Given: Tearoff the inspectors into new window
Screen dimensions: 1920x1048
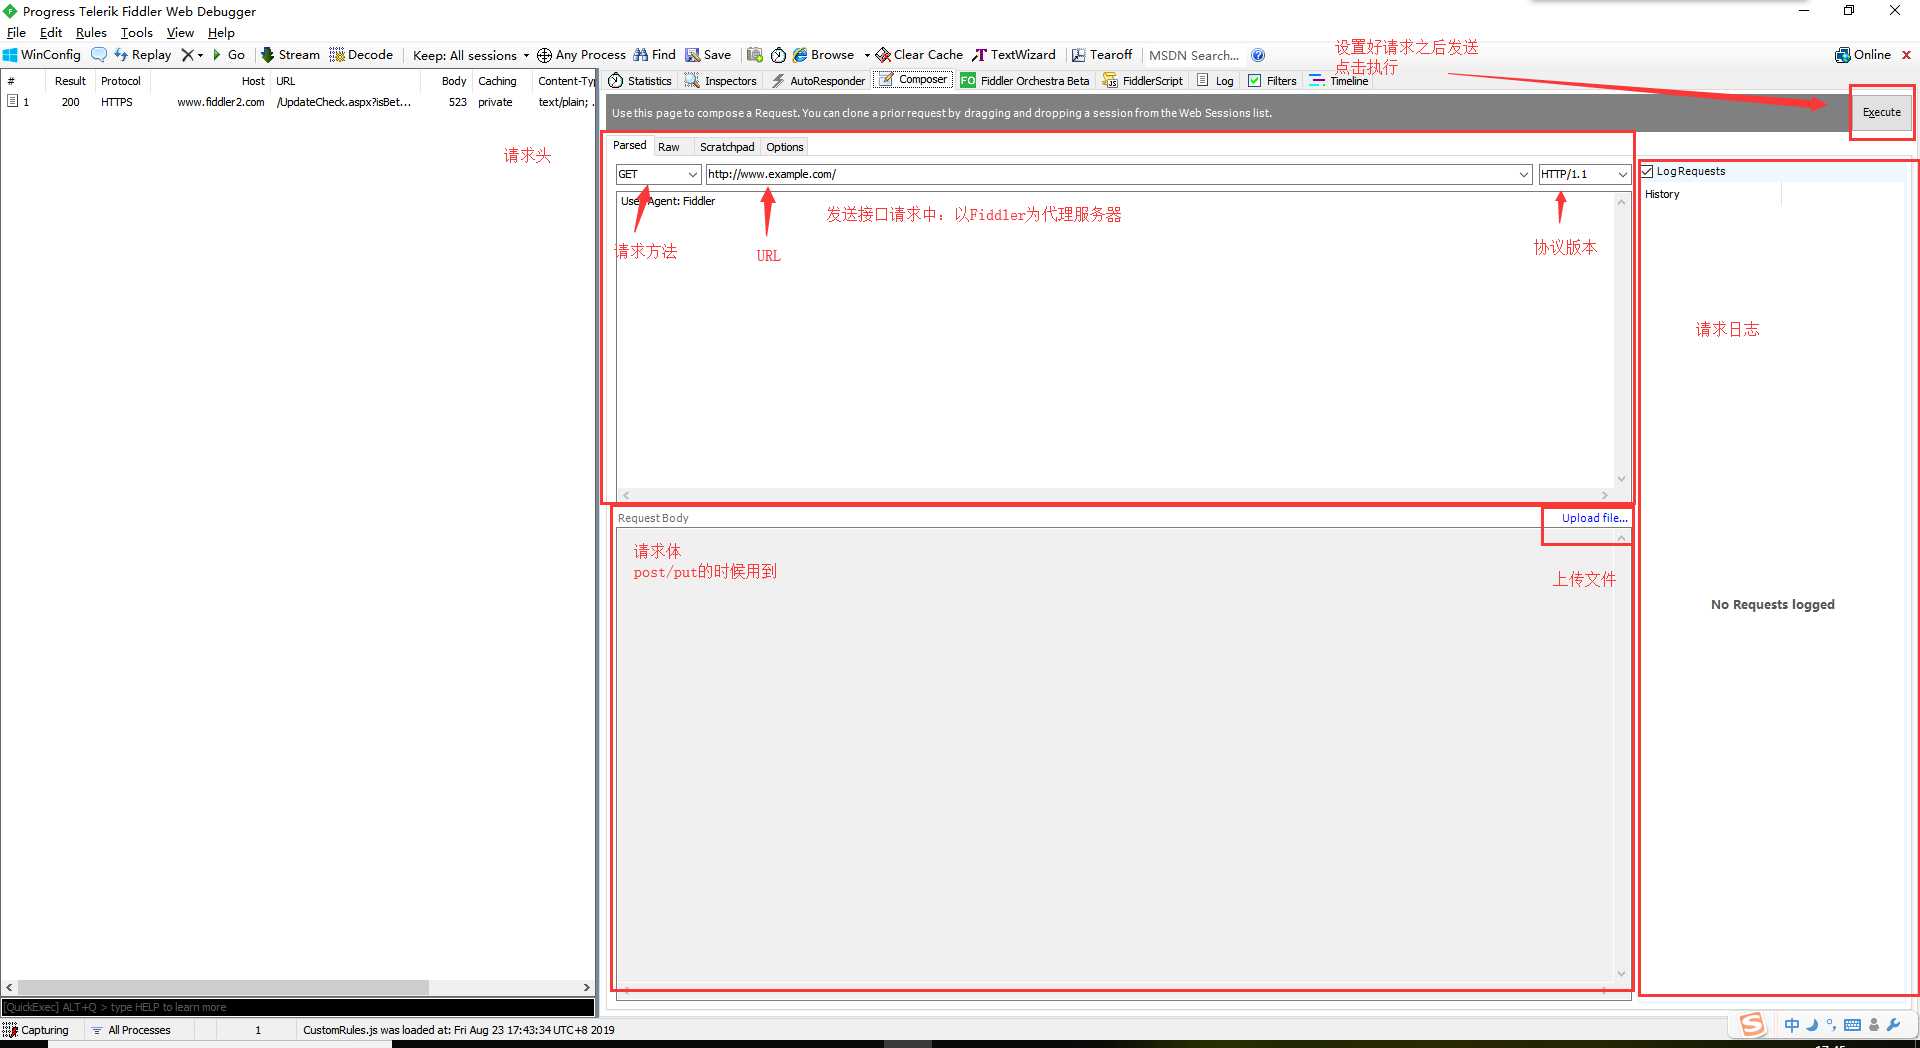Looking at the screenshot, I should pyautogui.click(x=1102, y=55).
